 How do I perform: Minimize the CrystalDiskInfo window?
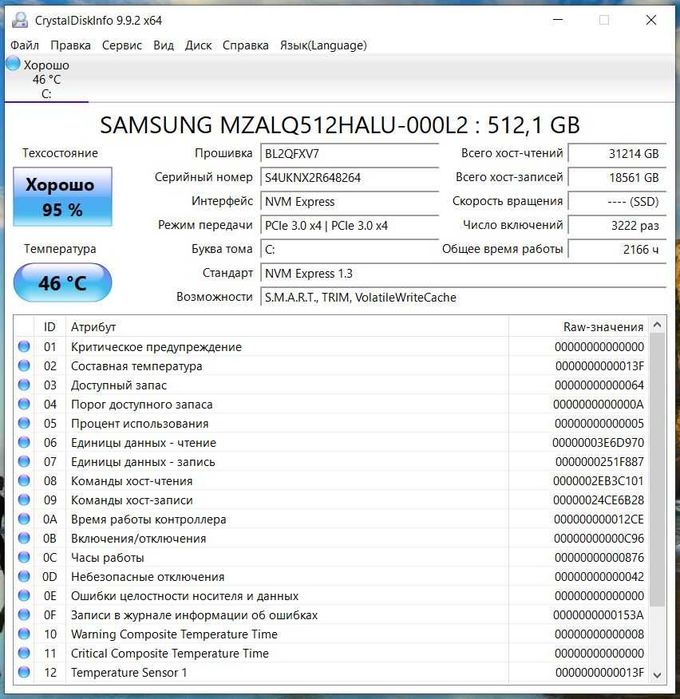point(558,20)
